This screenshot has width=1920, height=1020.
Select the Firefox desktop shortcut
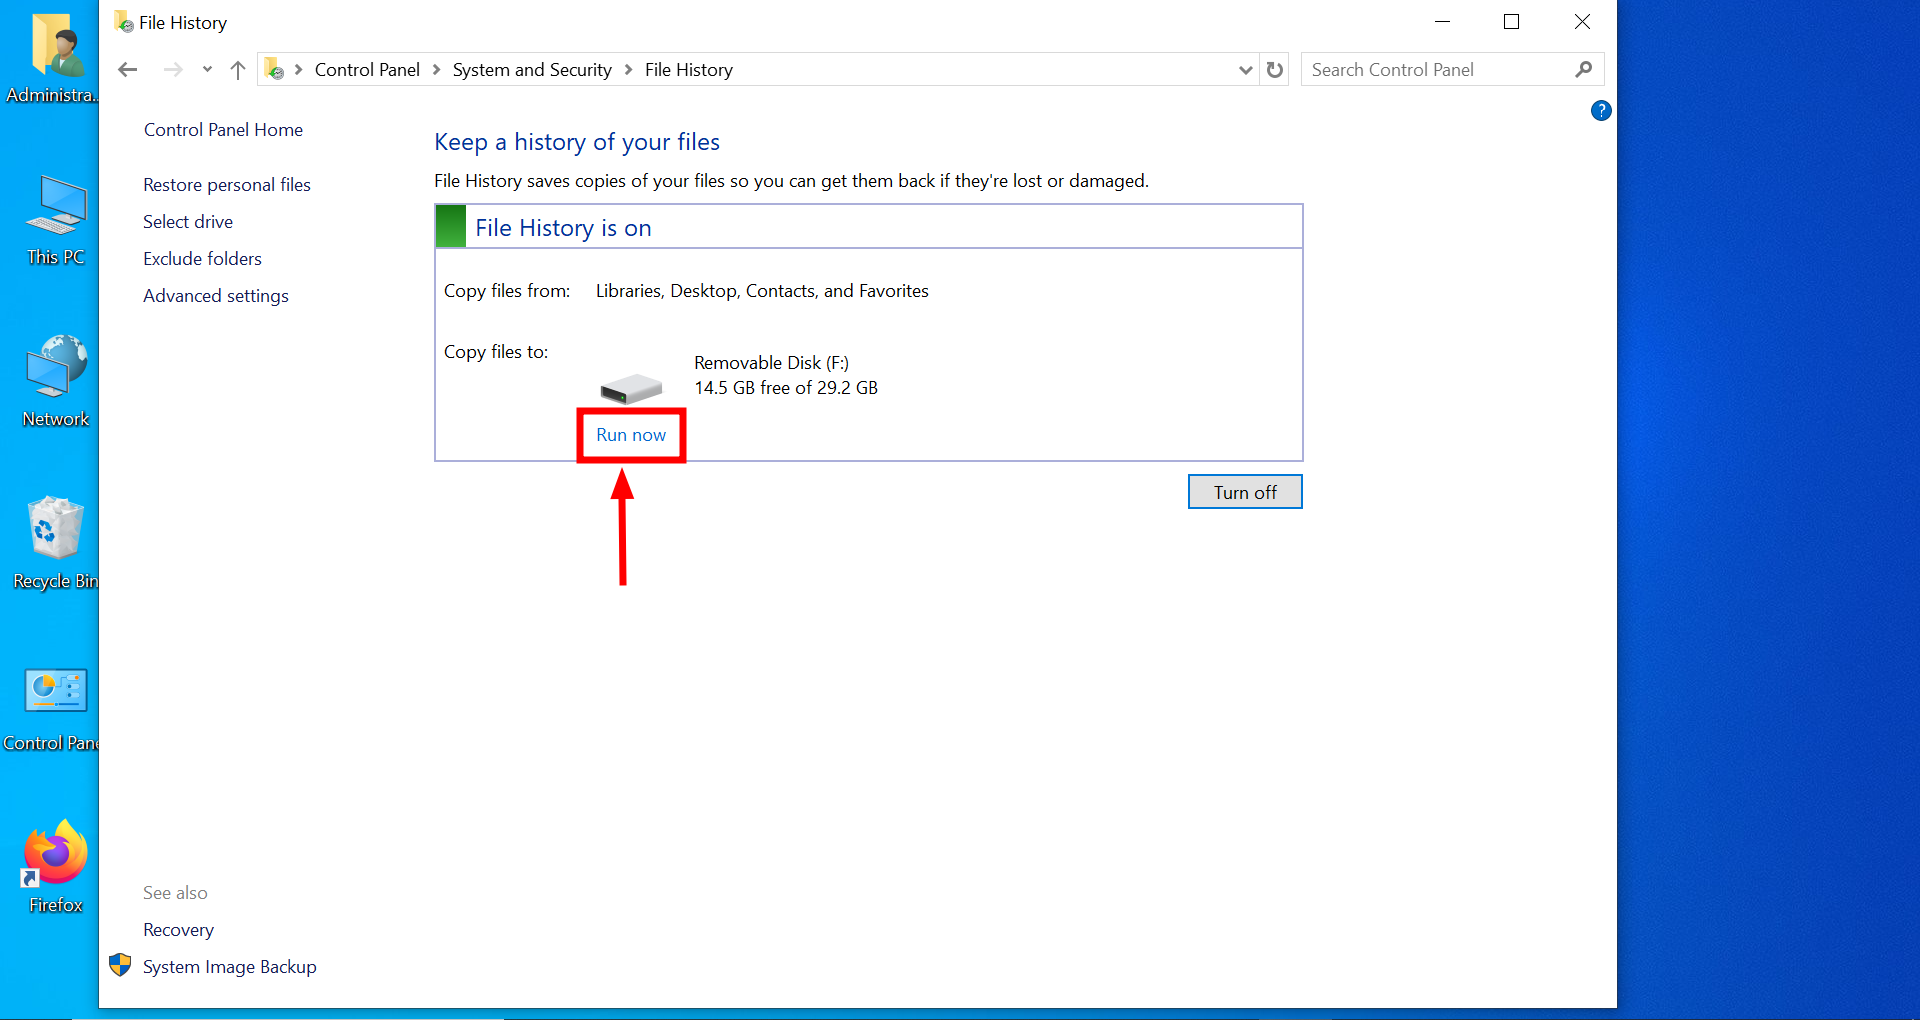pyautogui.click(x=56, y=867)
